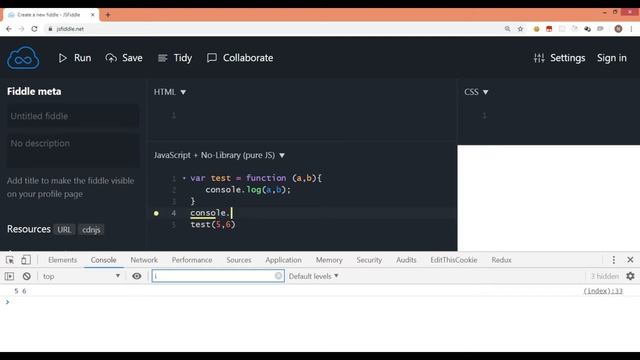Open EditThisCookie DevTools tab
This screenshot has height=360, width=640.
point(453,260)
